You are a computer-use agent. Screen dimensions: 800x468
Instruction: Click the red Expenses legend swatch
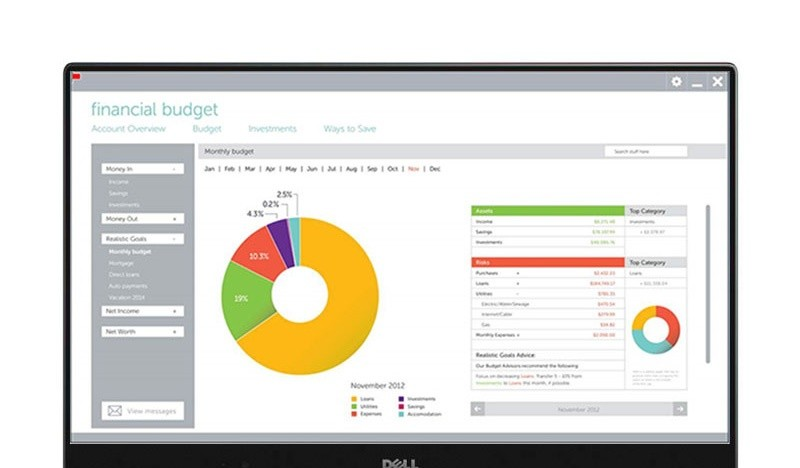click(x=354, y=414)
